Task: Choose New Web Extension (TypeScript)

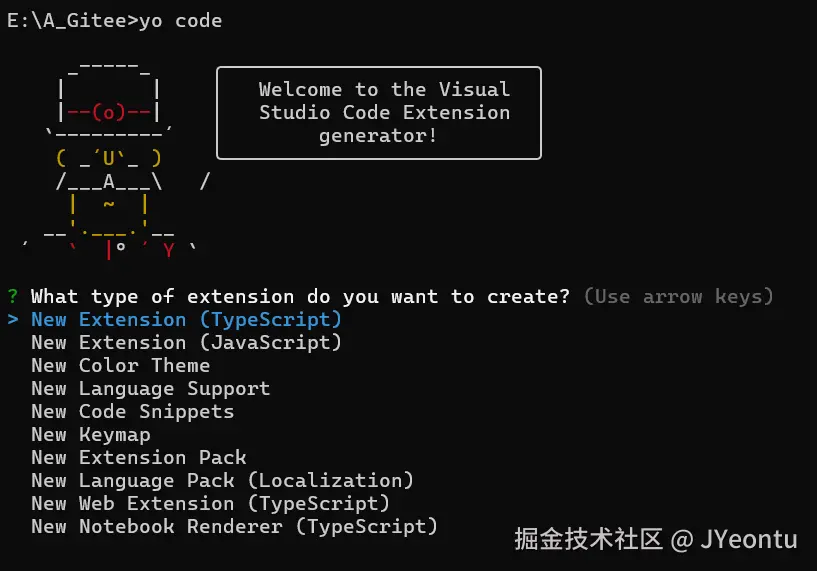Action: coord(210,504)
